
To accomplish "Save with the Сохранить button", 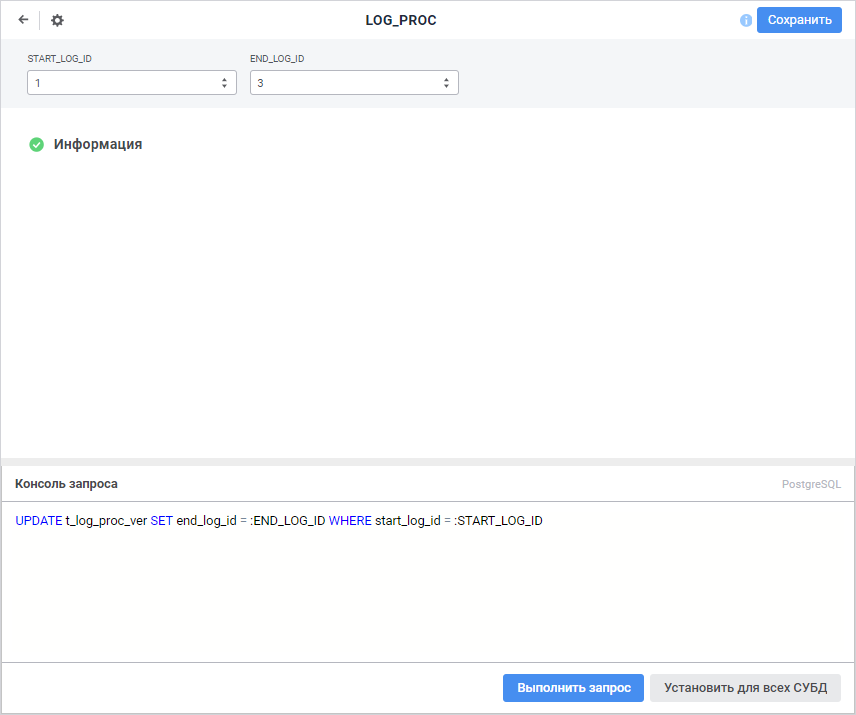I will (799, 20).
